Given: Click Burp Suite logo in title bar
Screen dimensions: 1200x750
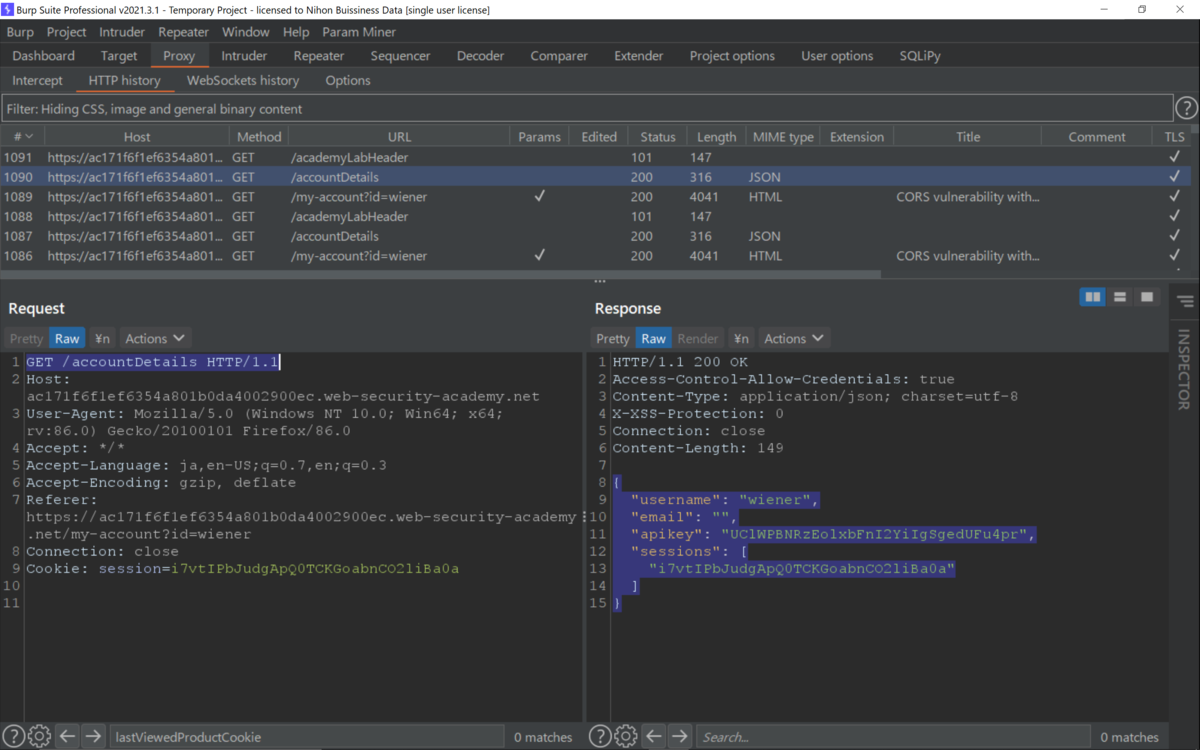Looking at the screenshot, I should point(8,9).
